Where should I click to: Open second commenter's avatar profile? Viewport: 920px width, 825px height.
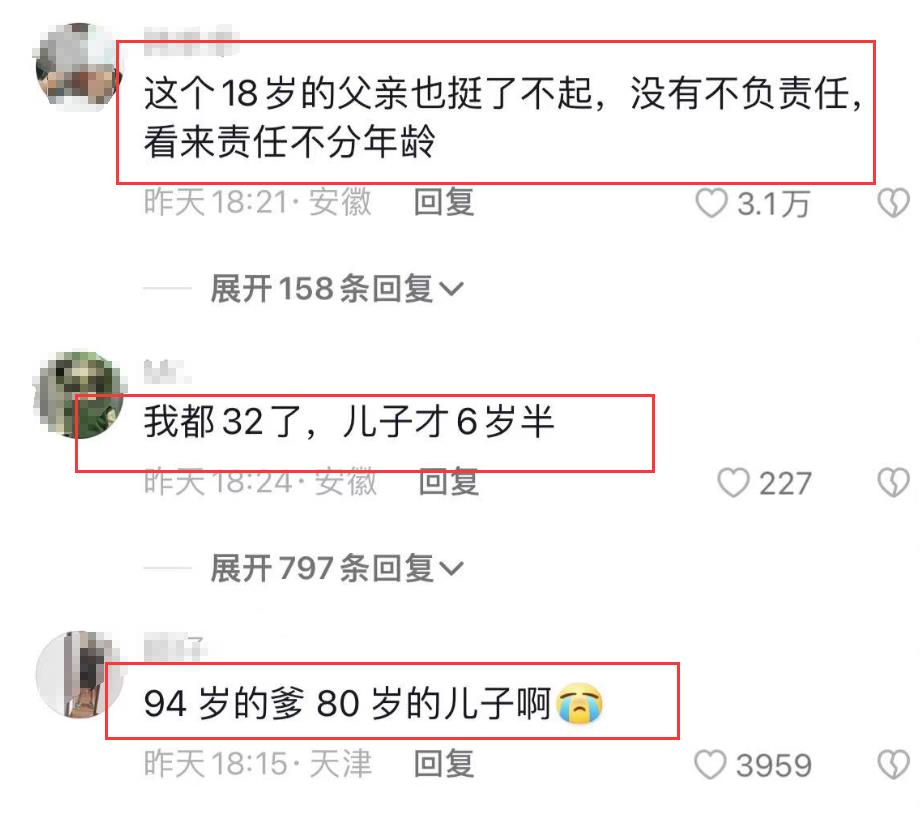tap(79, 394)
